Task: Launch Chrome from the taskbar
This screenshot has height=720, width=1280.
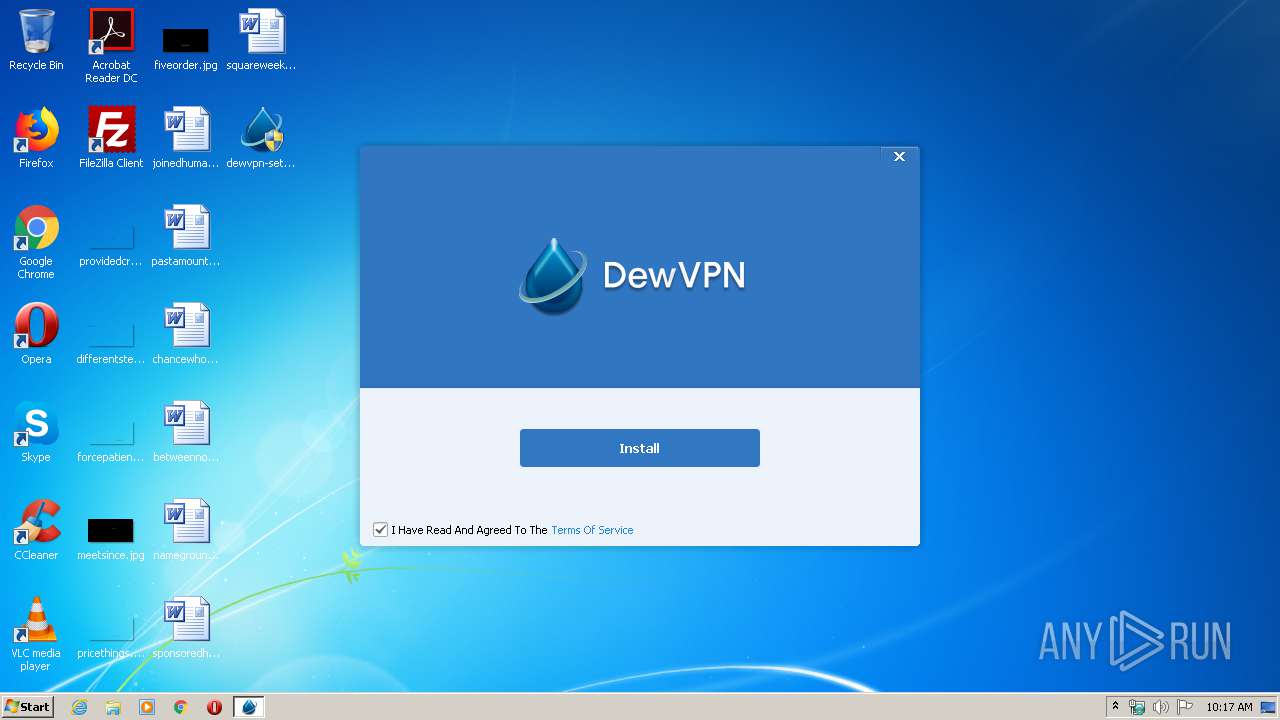Action: point(181,707)
